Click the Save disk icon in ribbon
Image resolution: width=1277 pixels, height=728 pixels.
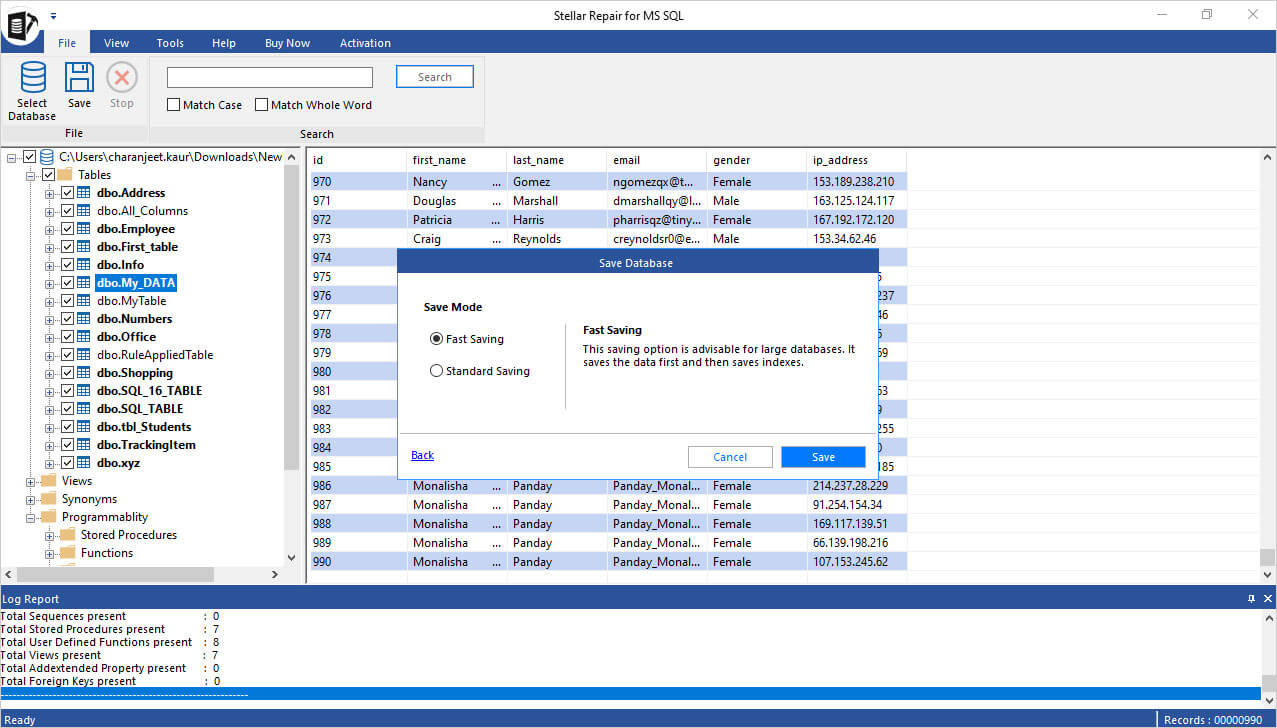(79, 77)
